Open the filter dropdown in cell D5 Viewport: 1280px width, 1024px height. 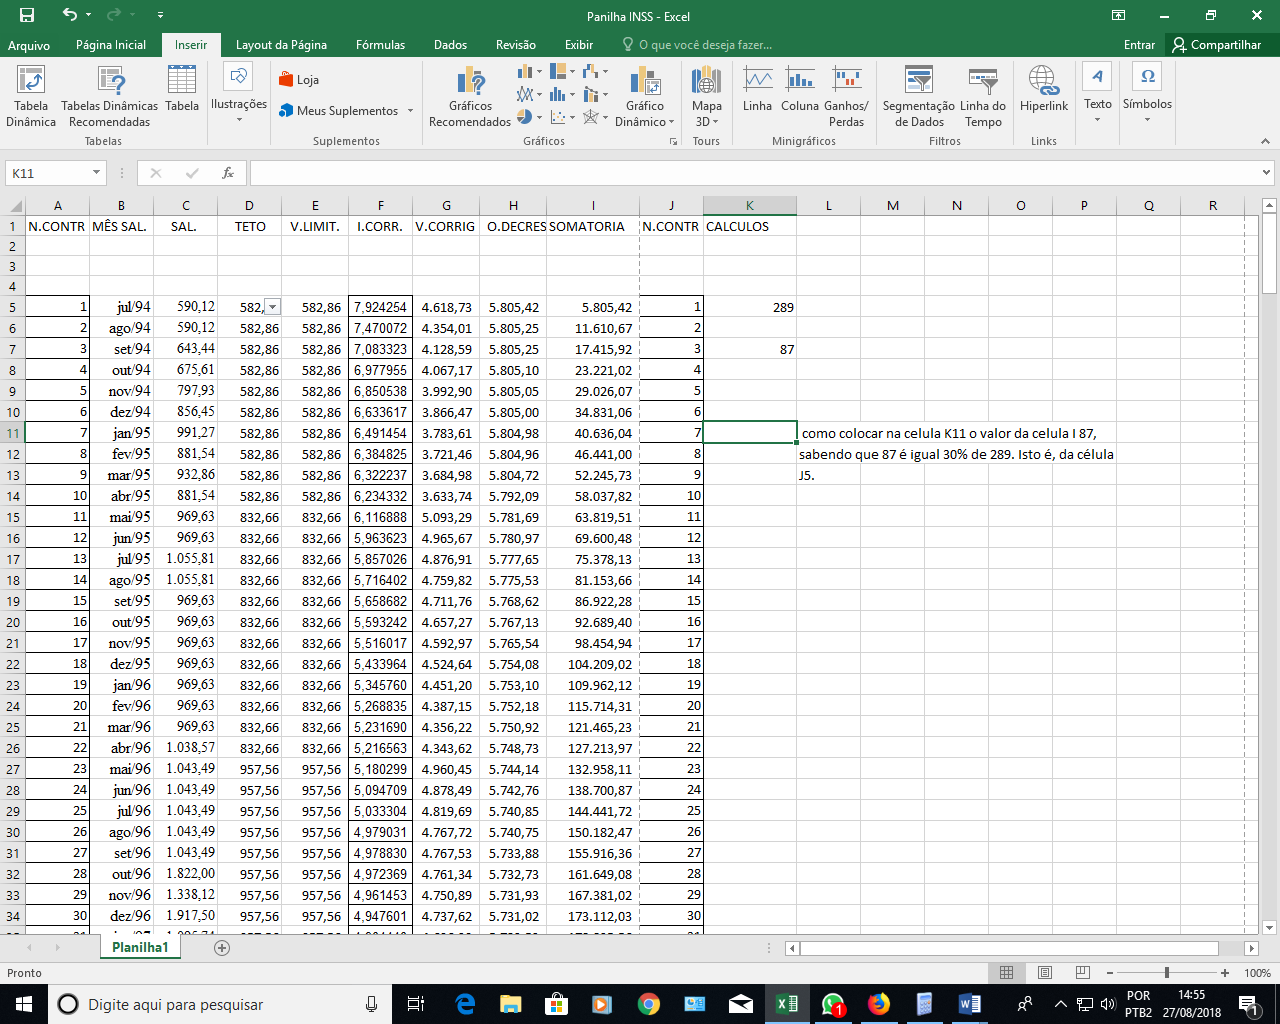[272, 307]
